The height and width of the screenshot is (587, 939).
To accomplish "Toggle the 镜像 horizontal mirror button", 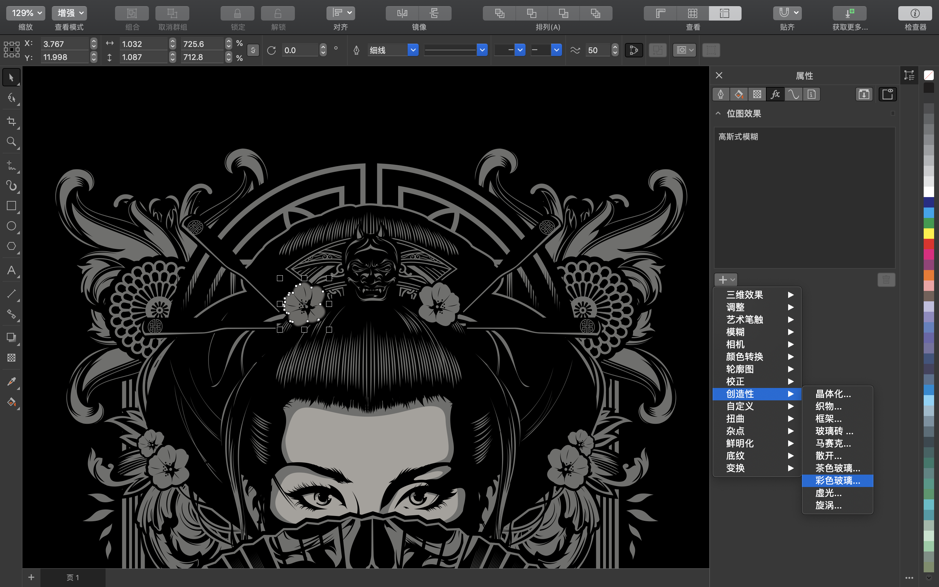I will (401, 12).
